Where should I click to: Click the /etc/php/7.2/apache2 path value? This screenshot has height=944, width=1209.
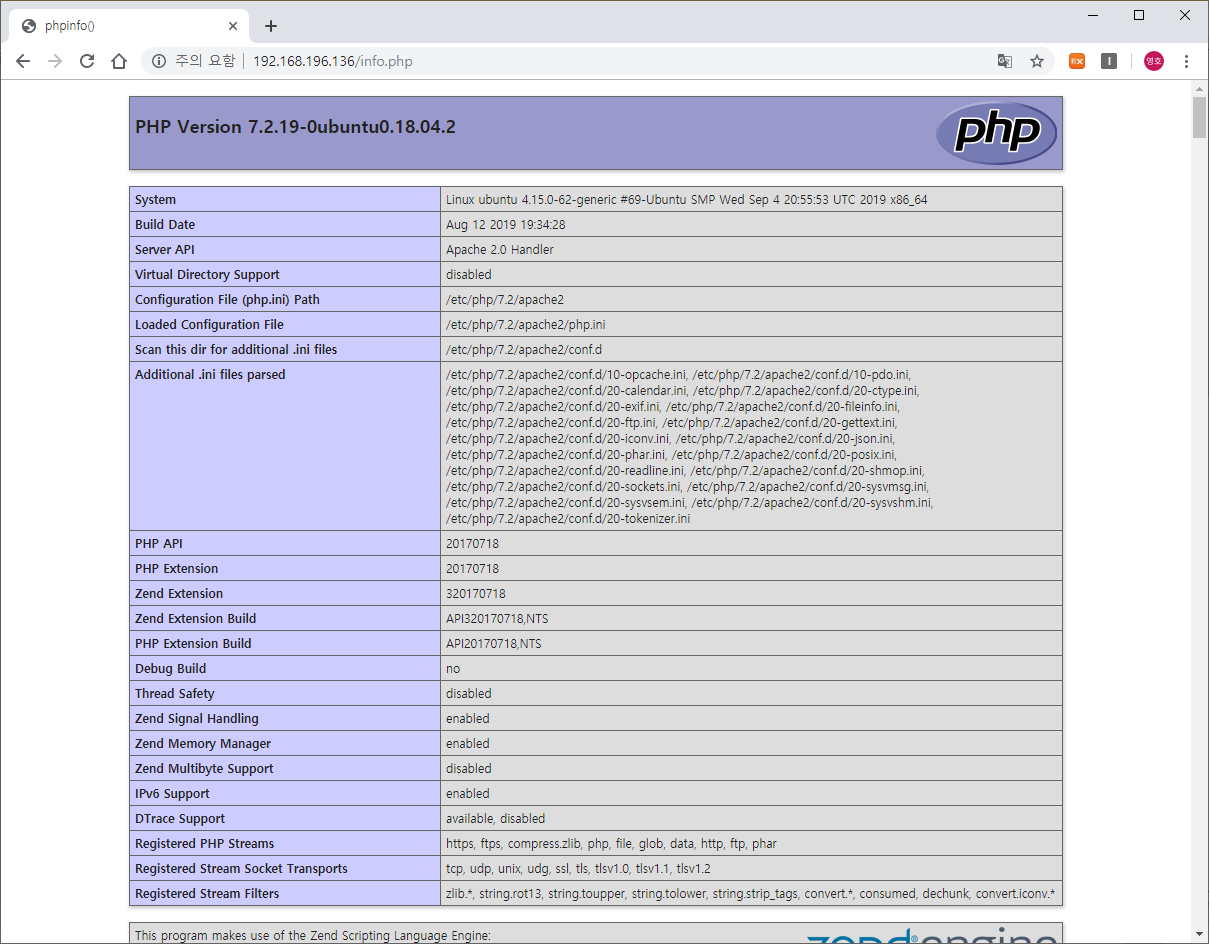[505, 300]
